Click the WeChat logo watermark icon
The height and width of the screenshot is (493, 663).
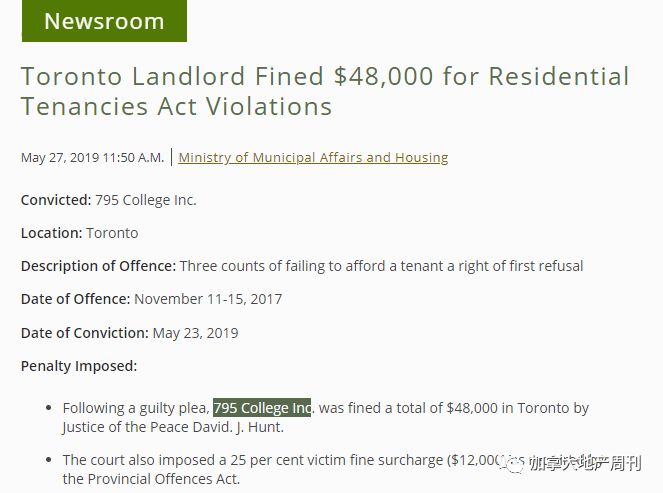(x=513, y=464)
